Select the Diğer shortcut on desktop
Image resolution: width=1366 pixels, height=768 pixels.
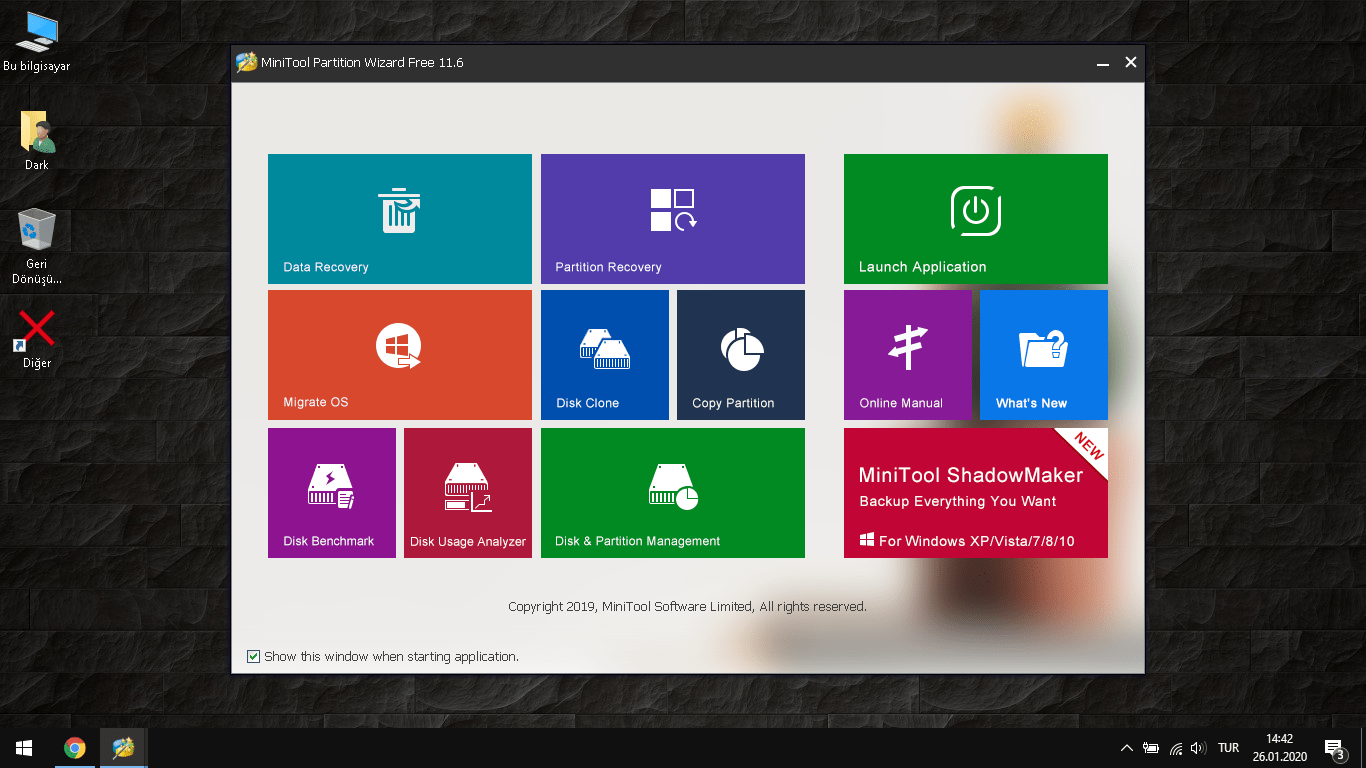pyautogui.click(x=37, y=339)
